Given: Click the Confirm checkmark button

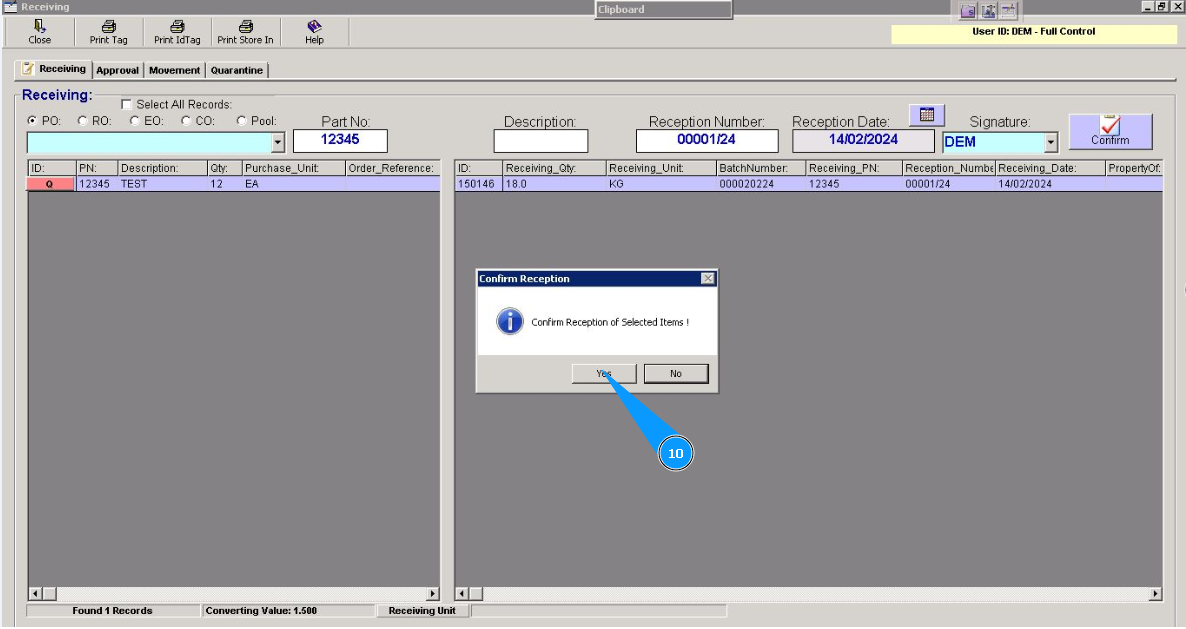Looking at the screenshot, I should [x=1110, y=132].
